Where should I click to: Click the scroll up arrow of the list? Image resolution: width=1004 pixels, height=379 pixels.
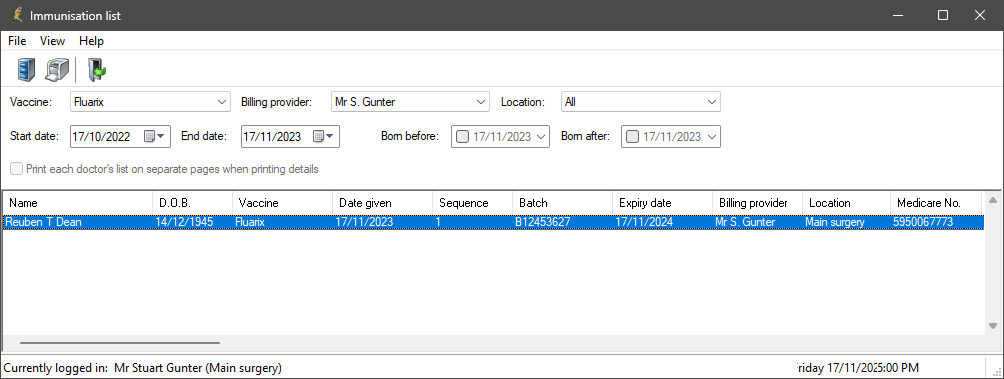pyautogui.click(x=992, y=201)
